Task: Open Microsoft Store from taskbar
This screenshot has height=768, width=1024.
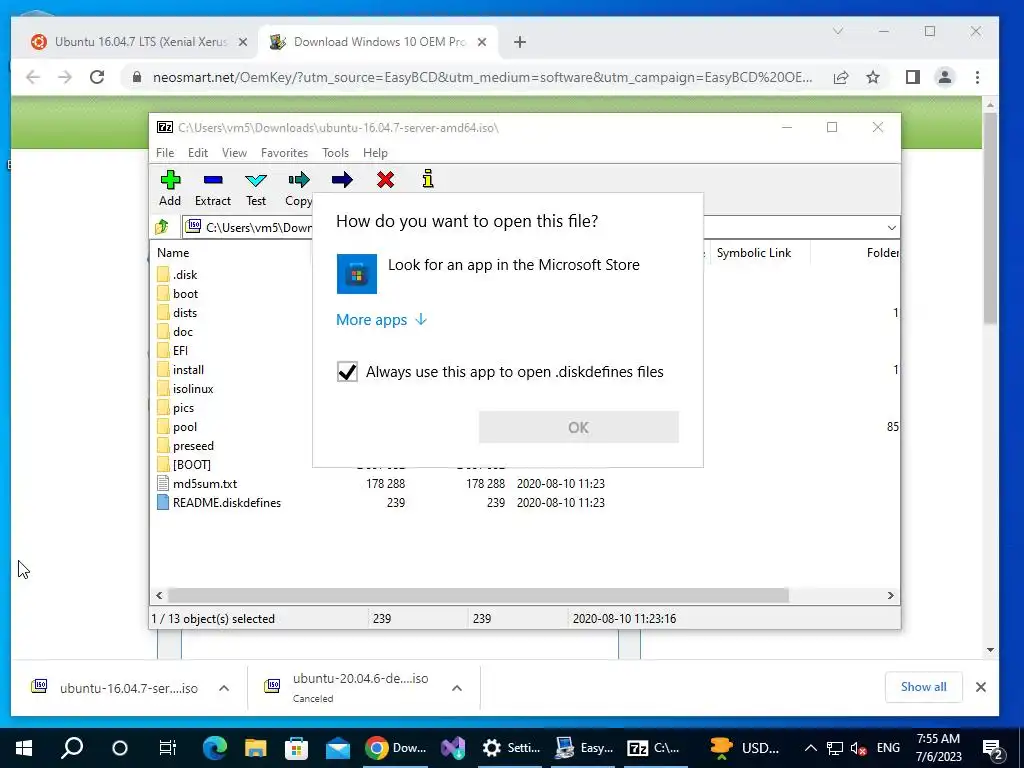Action: (296, 748)
